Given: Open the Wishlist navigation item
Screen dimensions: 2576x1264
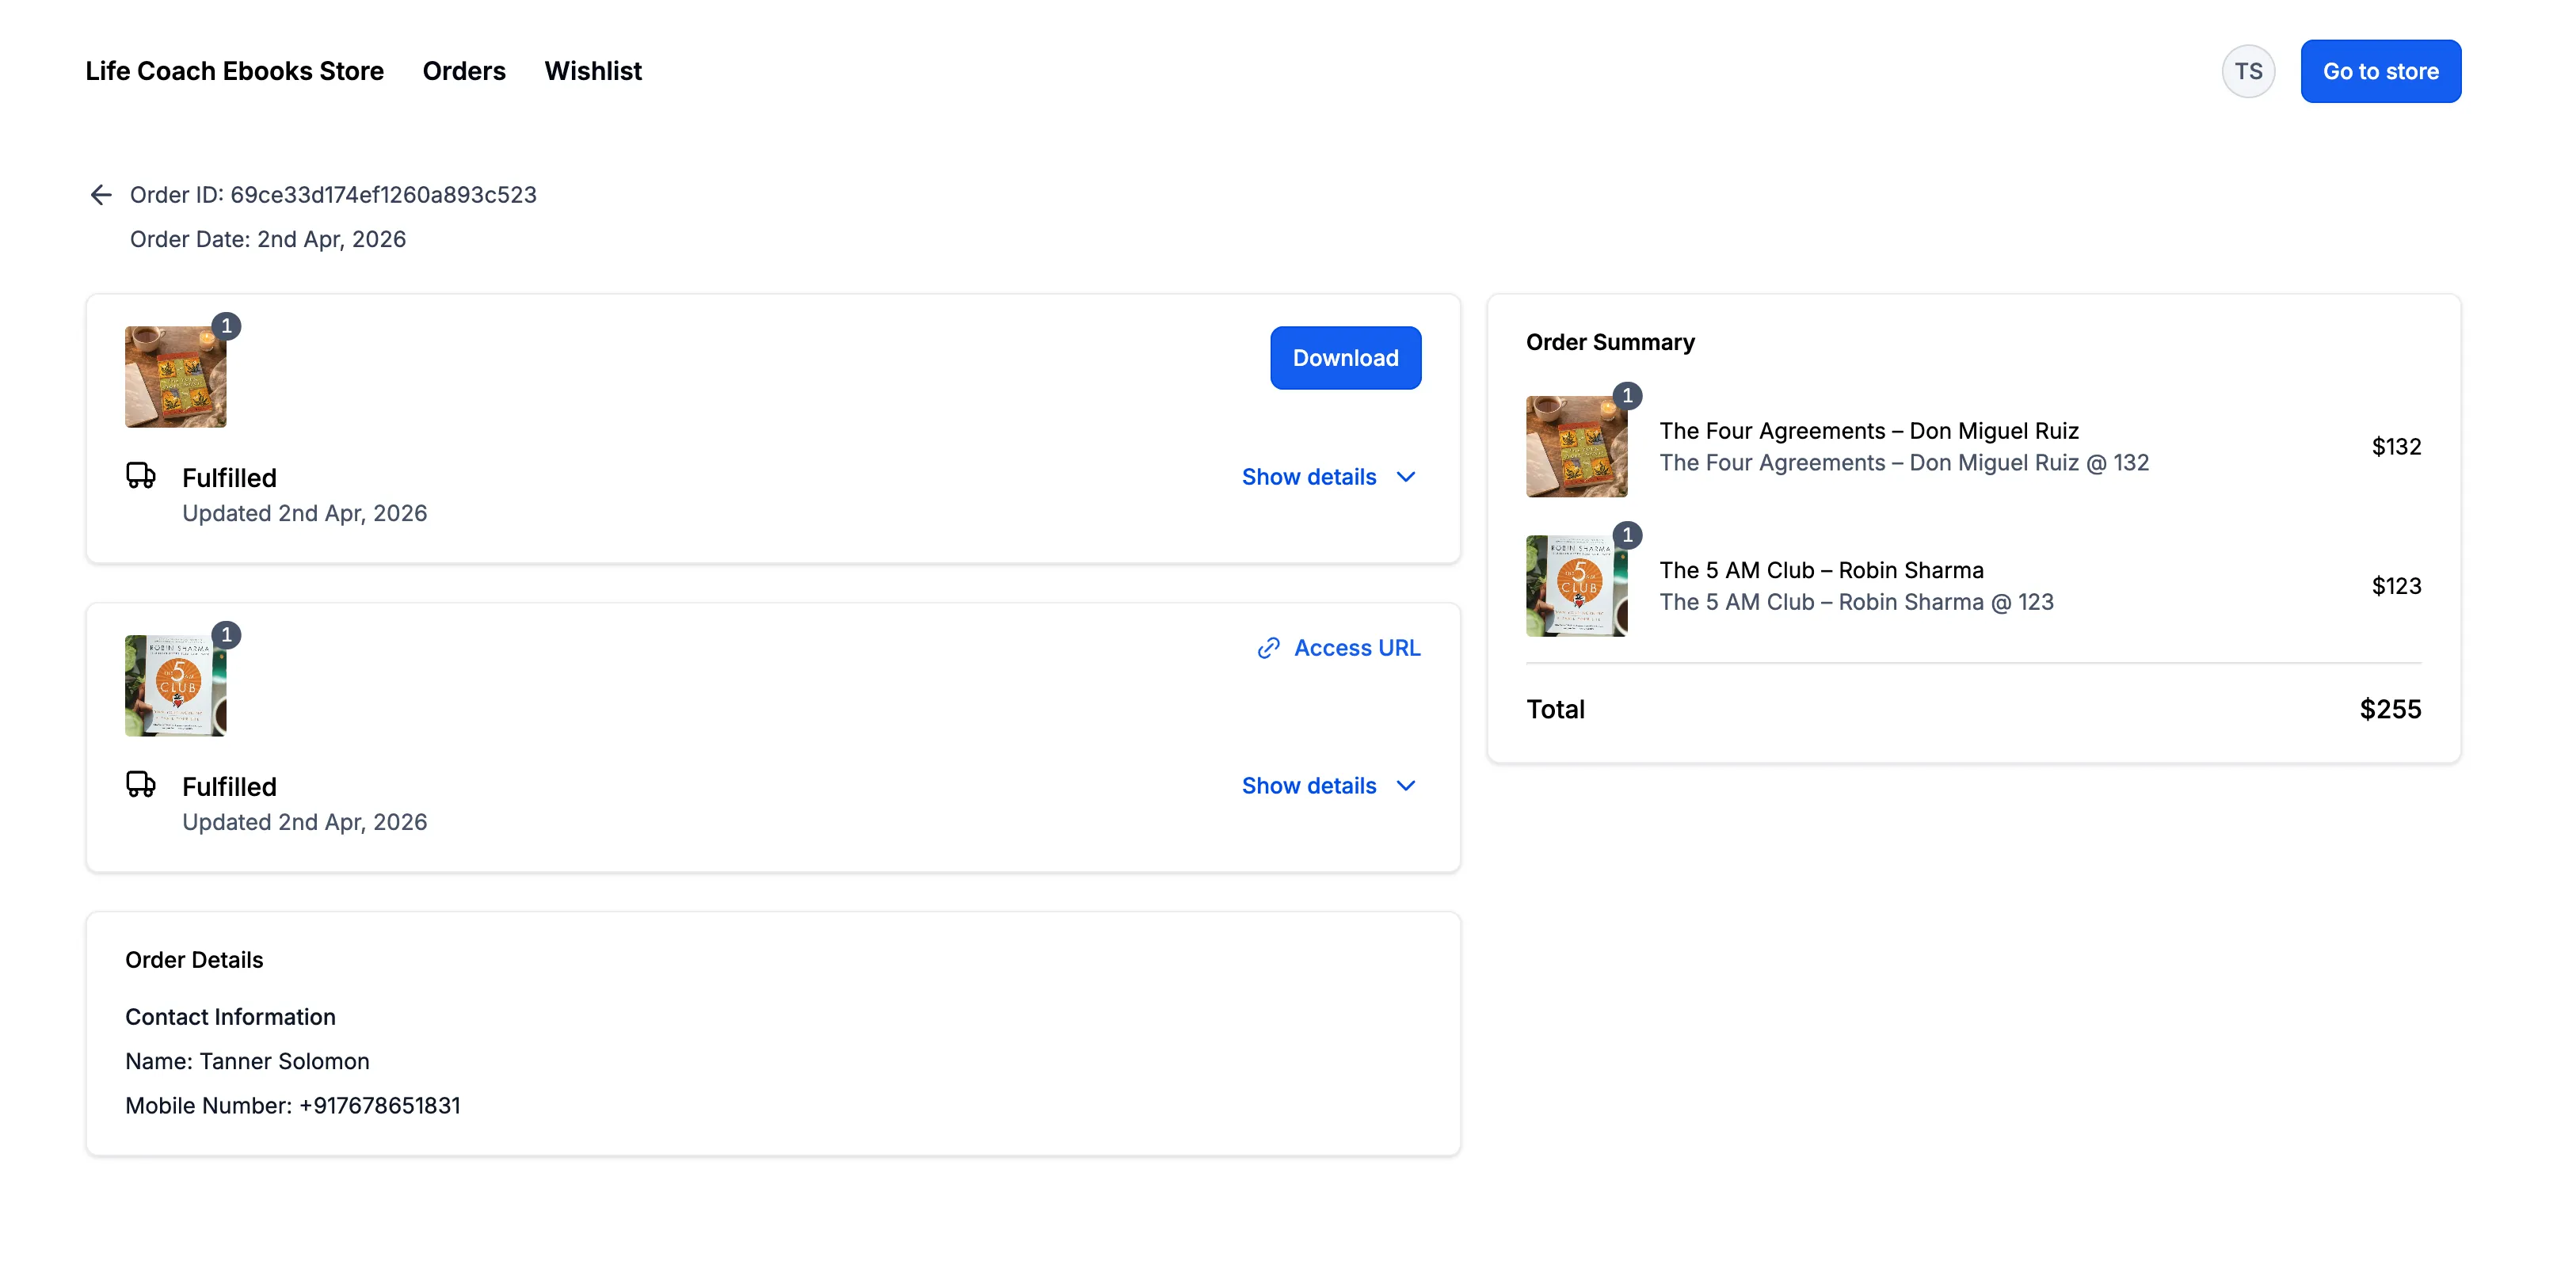Looking at the screenshot, I should [592, 71].
